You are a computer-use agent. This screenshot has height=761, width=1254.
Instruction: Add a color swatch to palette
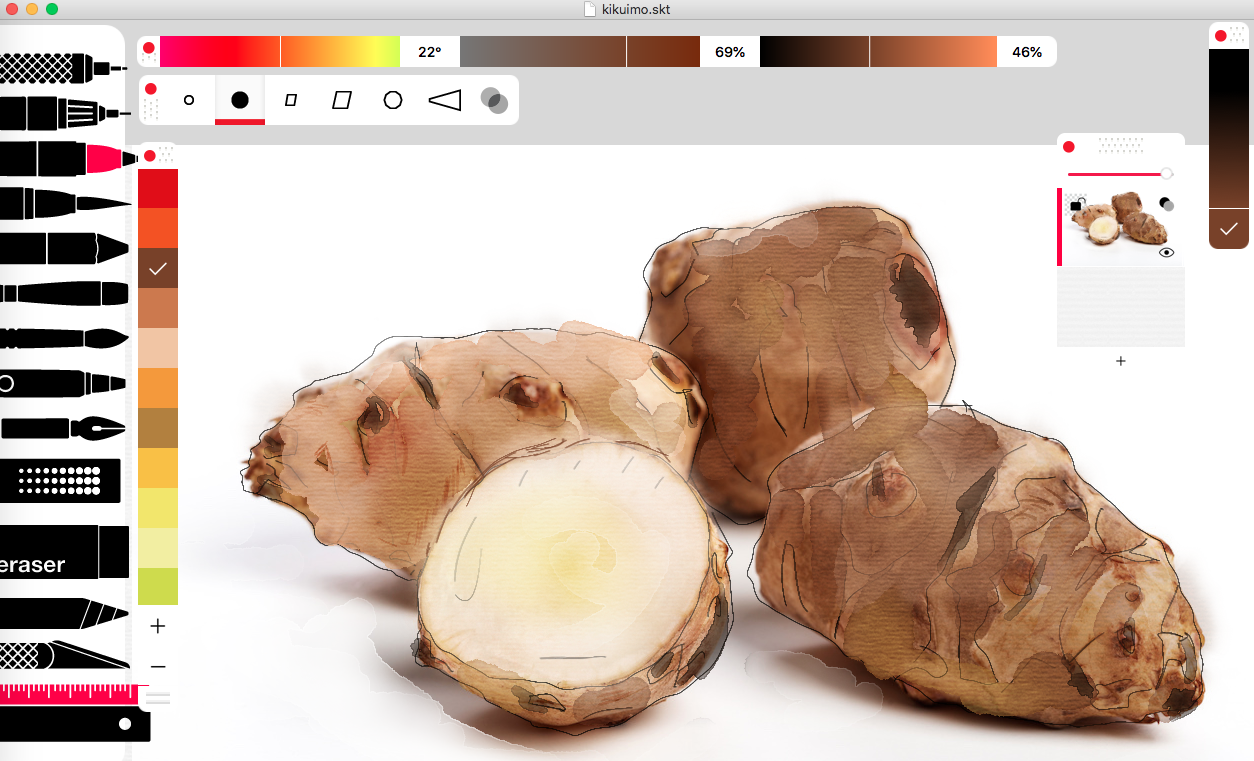(x=157, y=626)
